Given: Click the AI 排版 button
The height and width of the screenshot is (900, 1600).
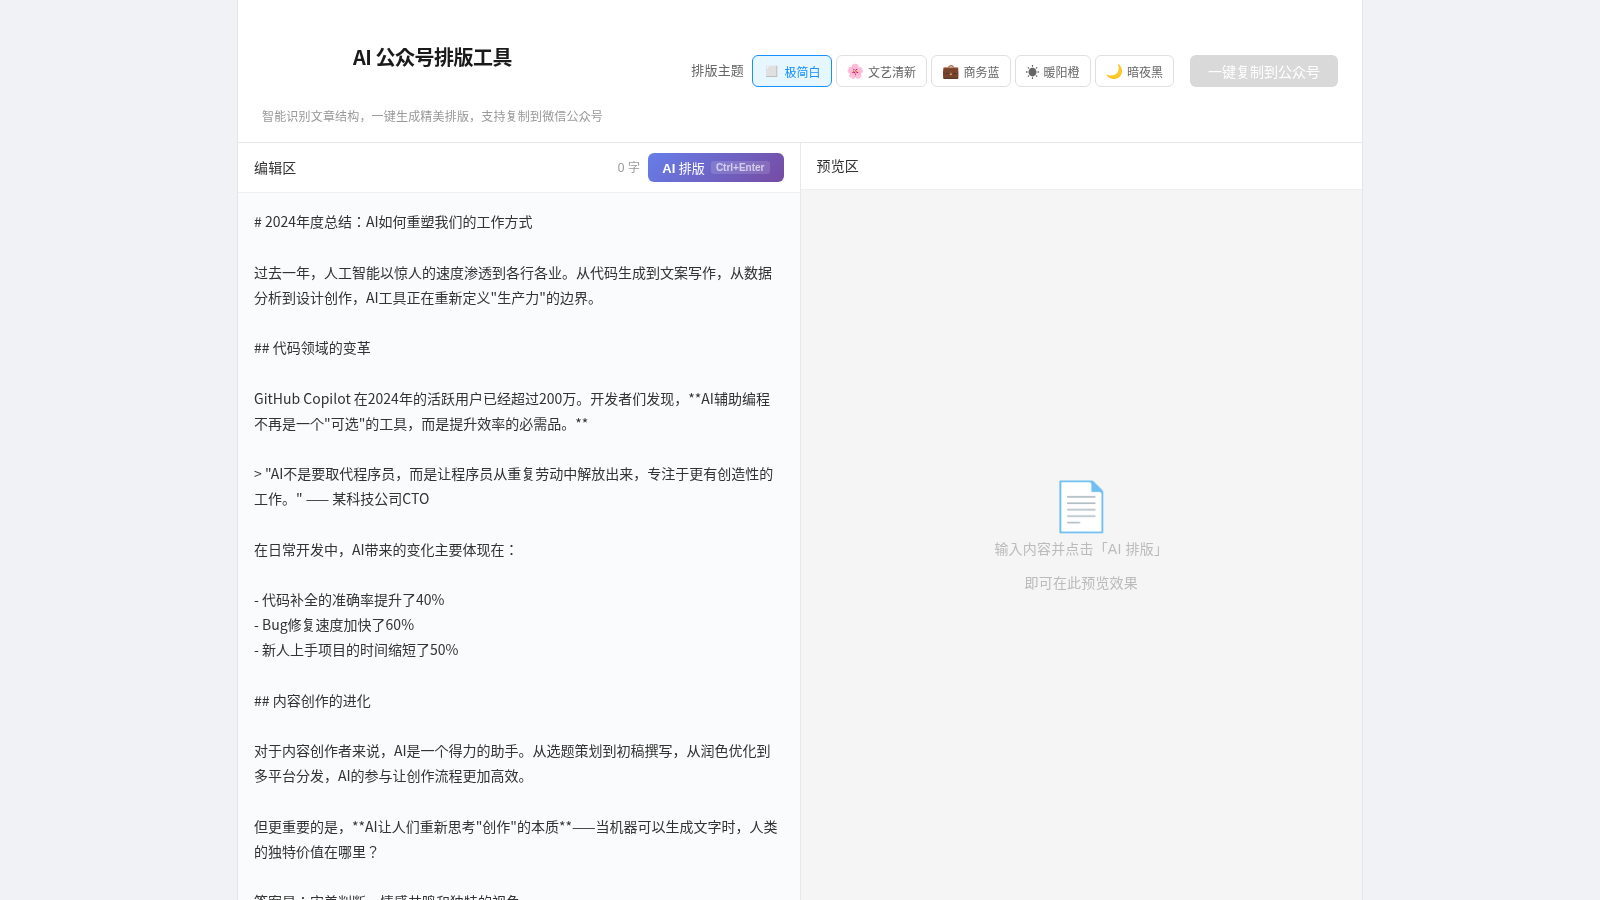Looking at the screenshot, I should [715, 168].
